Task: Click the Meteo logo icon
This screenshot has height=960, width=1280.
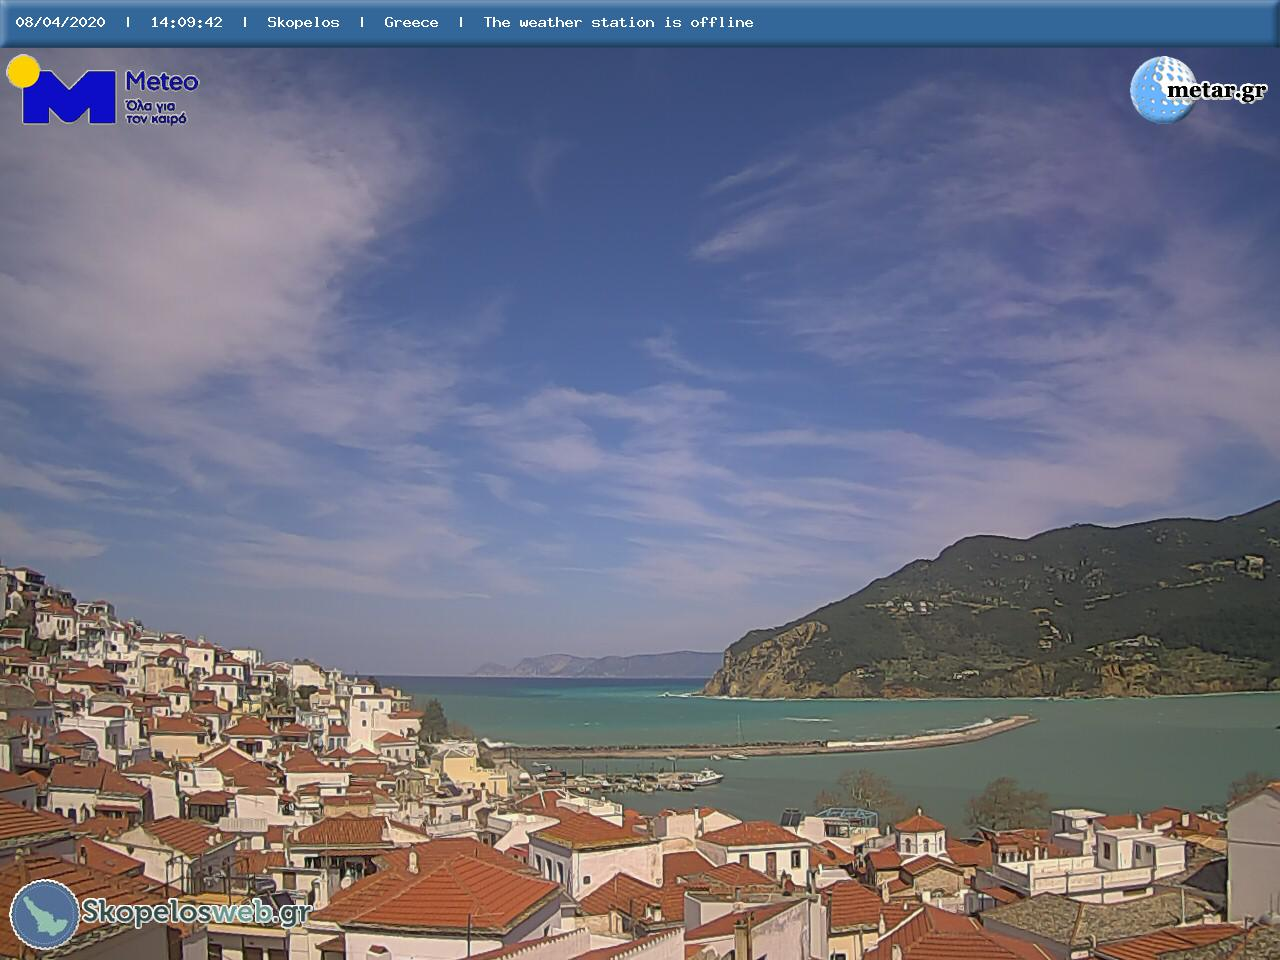Action: click(x=62, y=90)
